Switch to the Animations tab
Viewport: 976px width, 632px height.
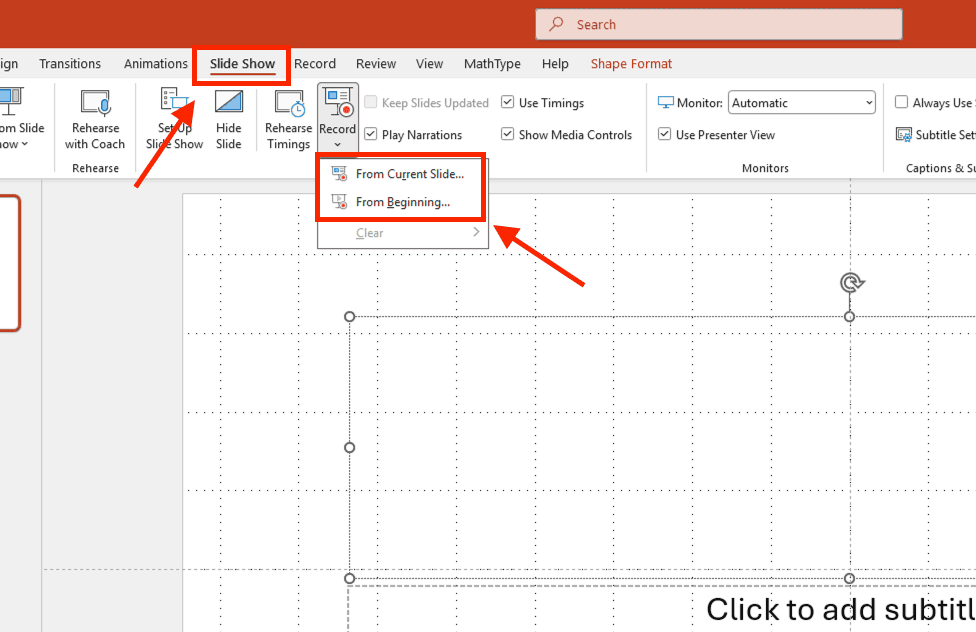(156, 64)
